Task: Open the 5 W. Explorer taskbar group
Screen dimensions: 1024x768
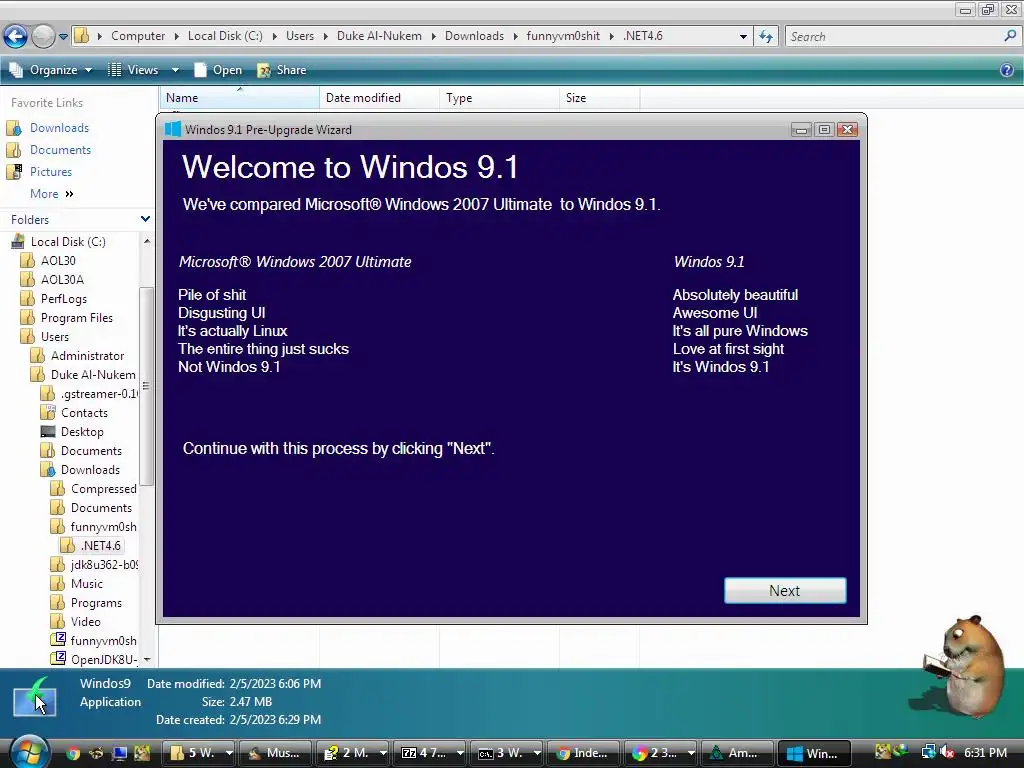Action: (201, 753)
